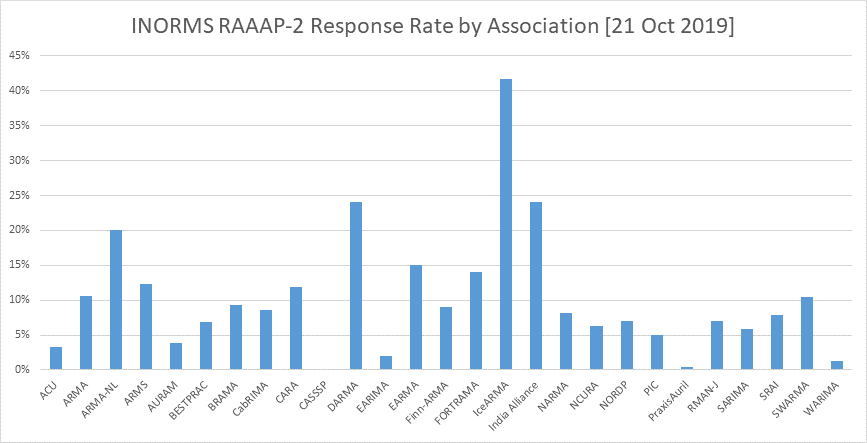Click the SRAI data bar
This screenshot has height=443, width=867.
[x=776, y=342]
